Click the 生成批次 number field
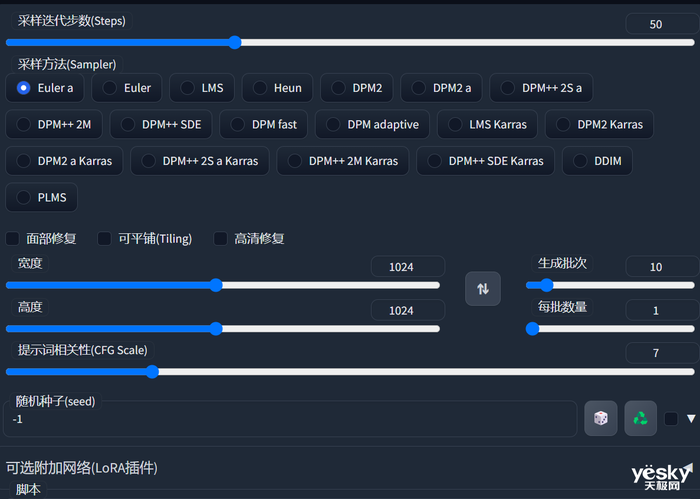The image size is (700, 499). [662, 267]
